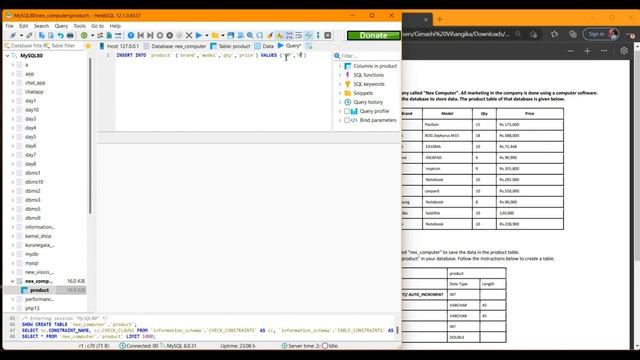640x360 pixels.
Task: Click the Print icon in the toolbar
Action: point(70,36)
